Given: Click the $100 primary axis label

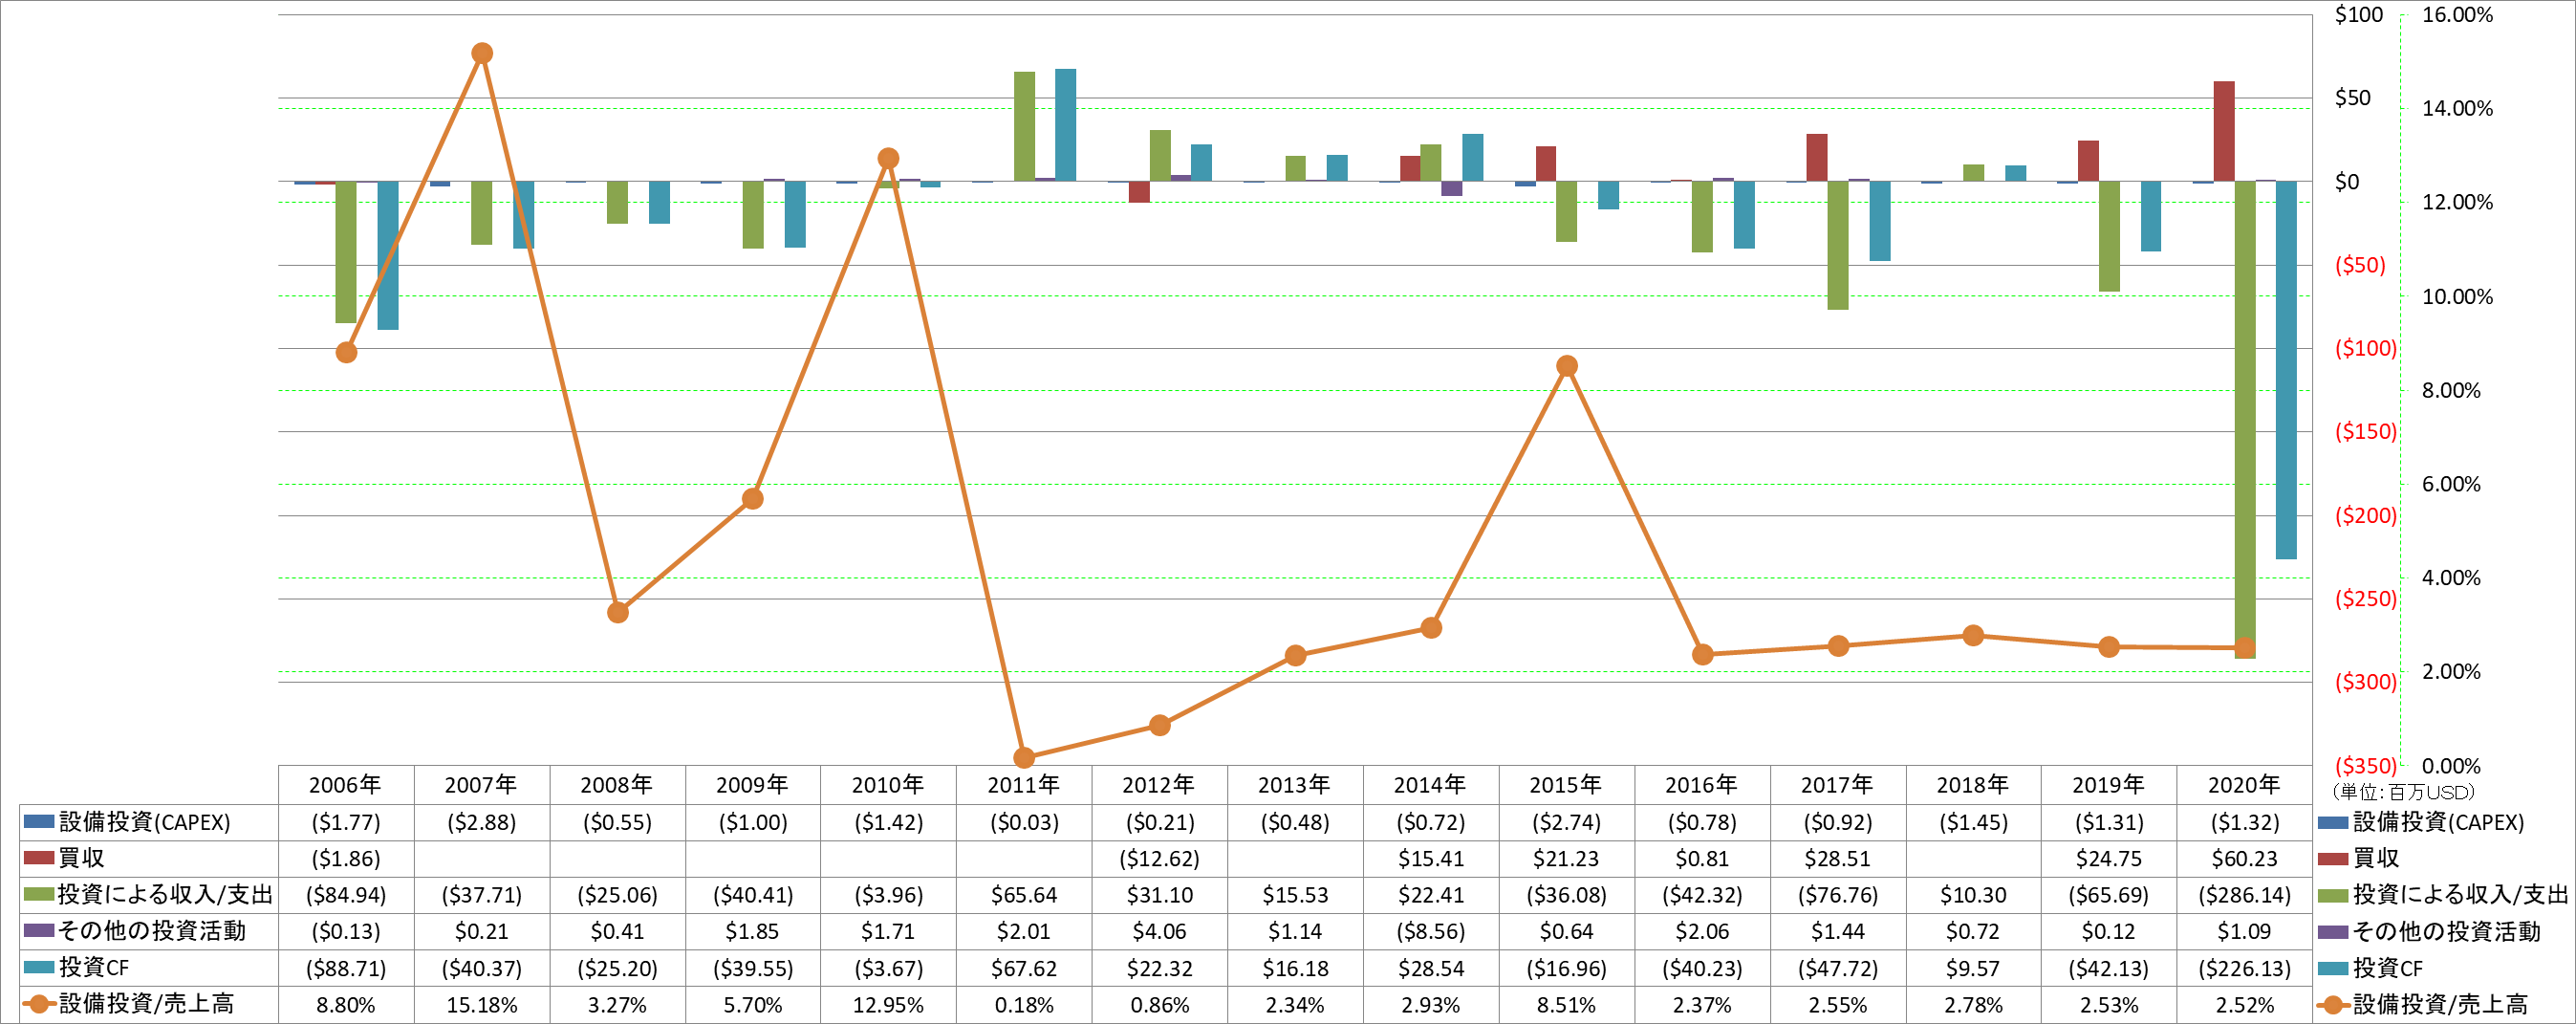Looking at the screenshot, I should coord(2359,14).
